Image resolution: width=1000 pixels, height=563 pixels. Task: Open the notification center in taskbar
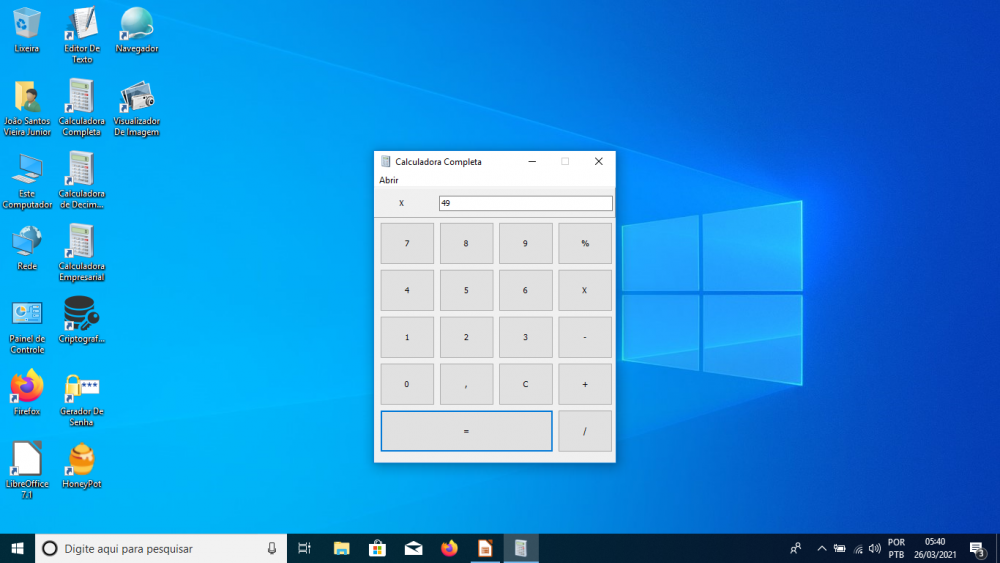(977, 548)
